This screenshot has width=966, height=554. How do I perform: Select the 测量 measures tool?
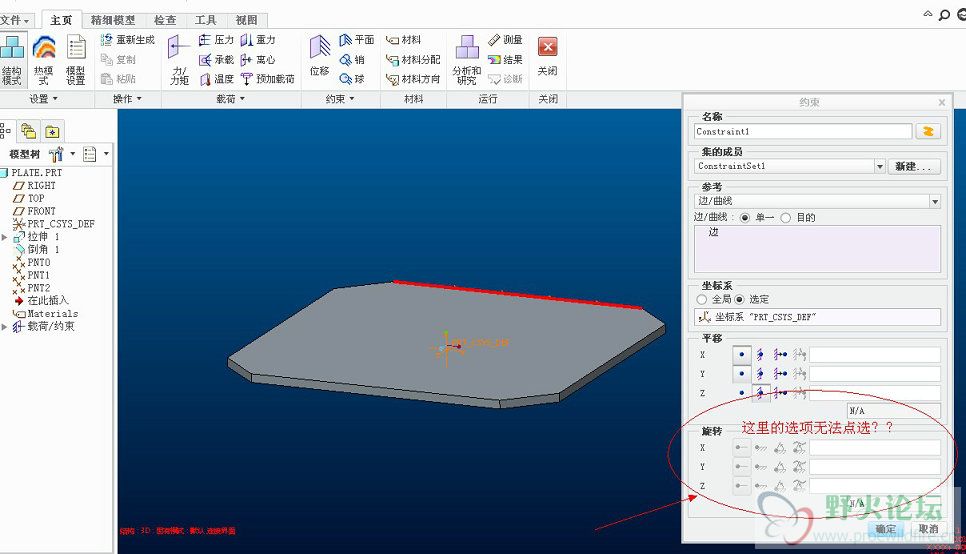(x=505, y=40)
